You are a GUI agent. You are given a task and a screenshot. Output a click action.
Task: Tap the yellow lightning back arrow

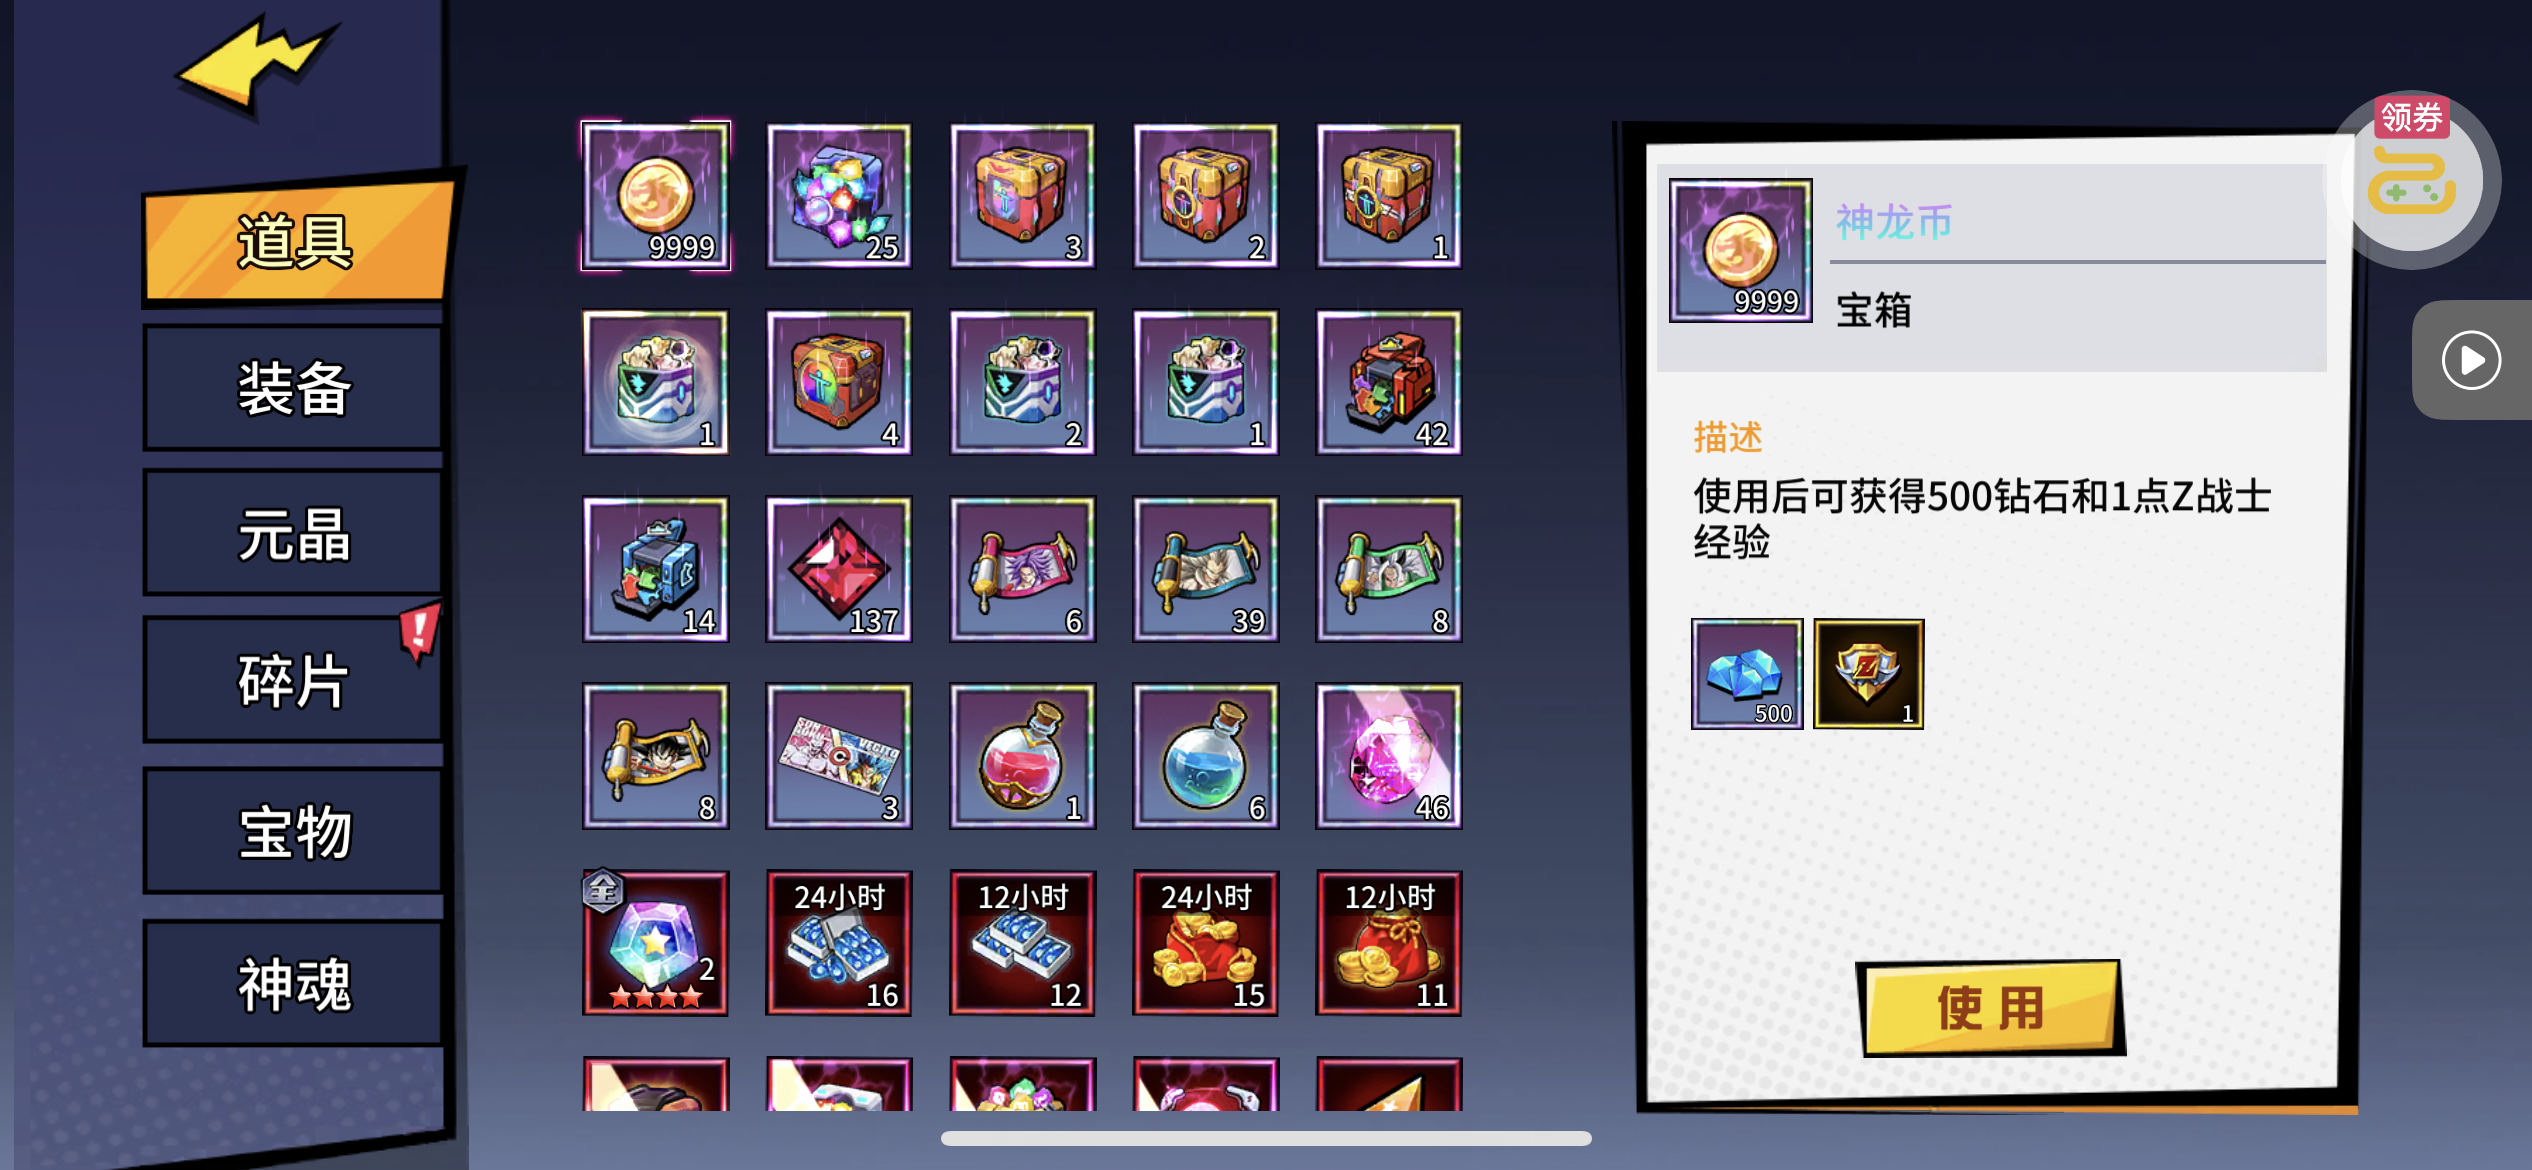[x=258, y=65]
